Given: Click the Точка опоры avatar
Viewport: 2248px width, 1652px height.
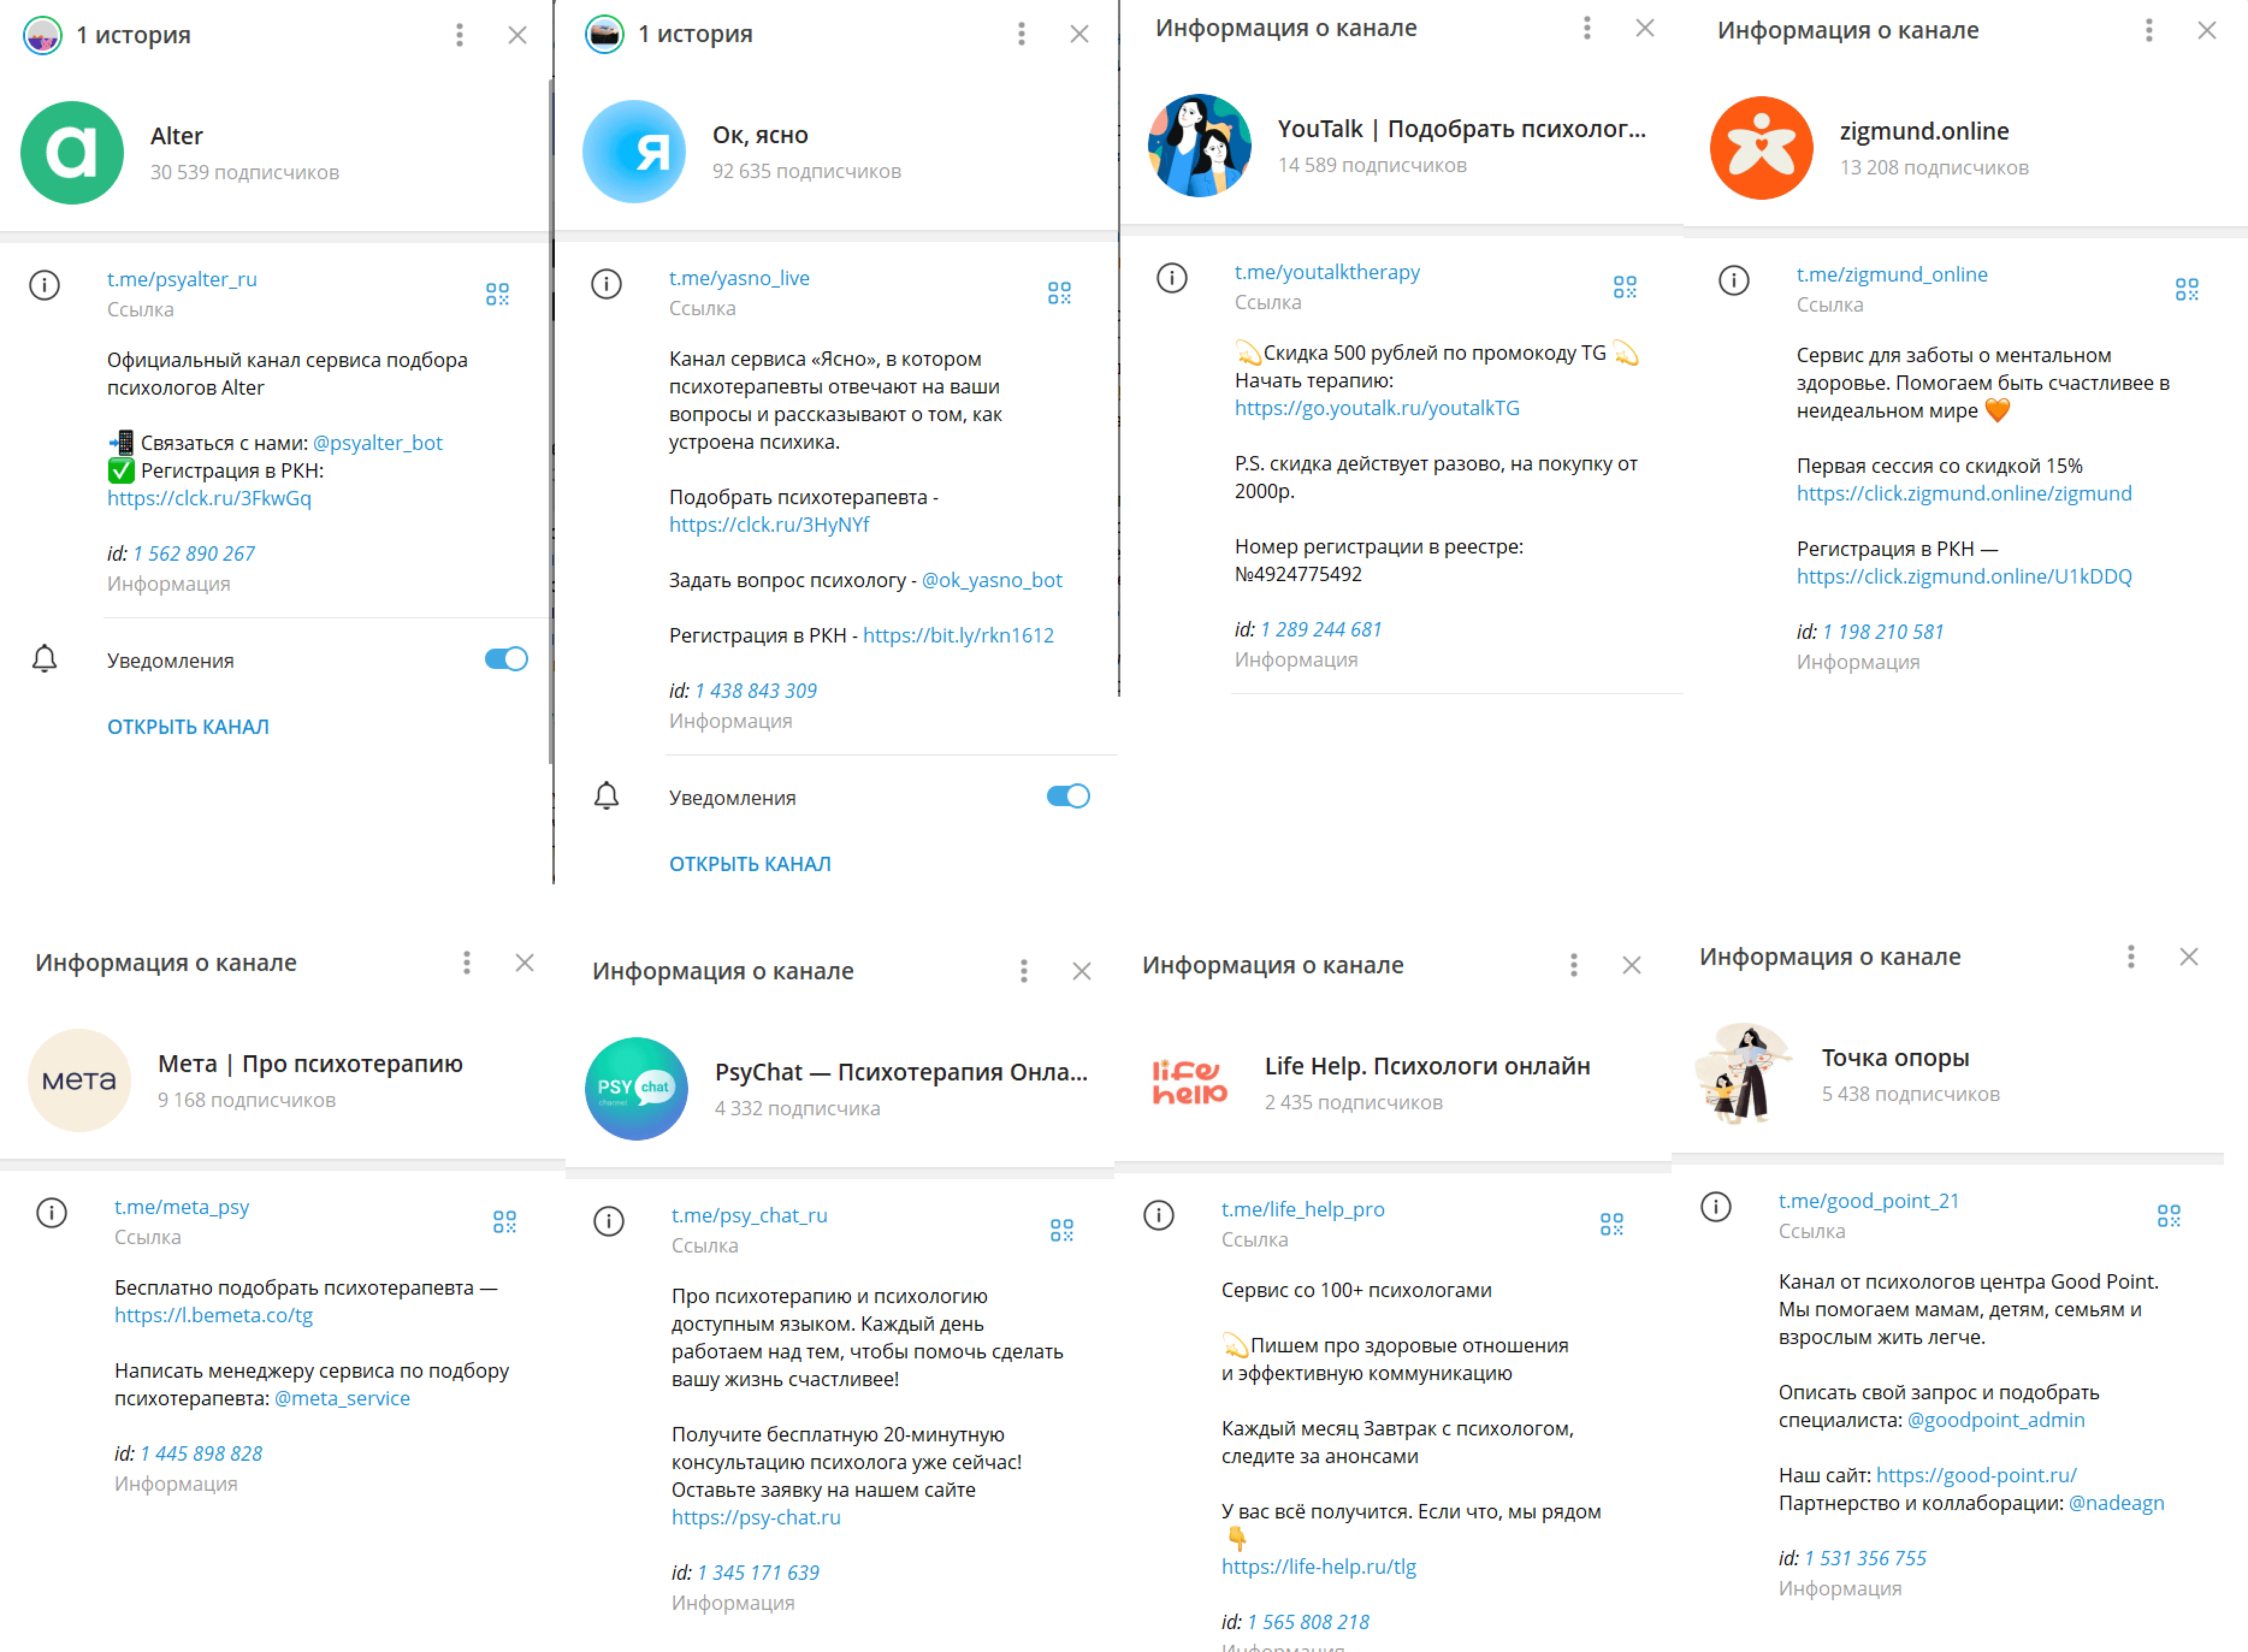Looking at the screenshot, I should tap(1744, 1074).
